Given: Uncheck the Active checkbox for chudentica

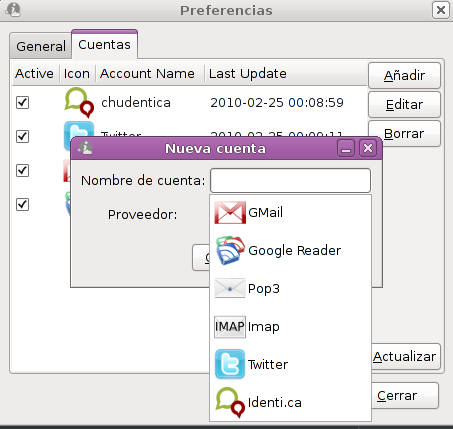Looking at the screenshot, I should click(22, 102).
